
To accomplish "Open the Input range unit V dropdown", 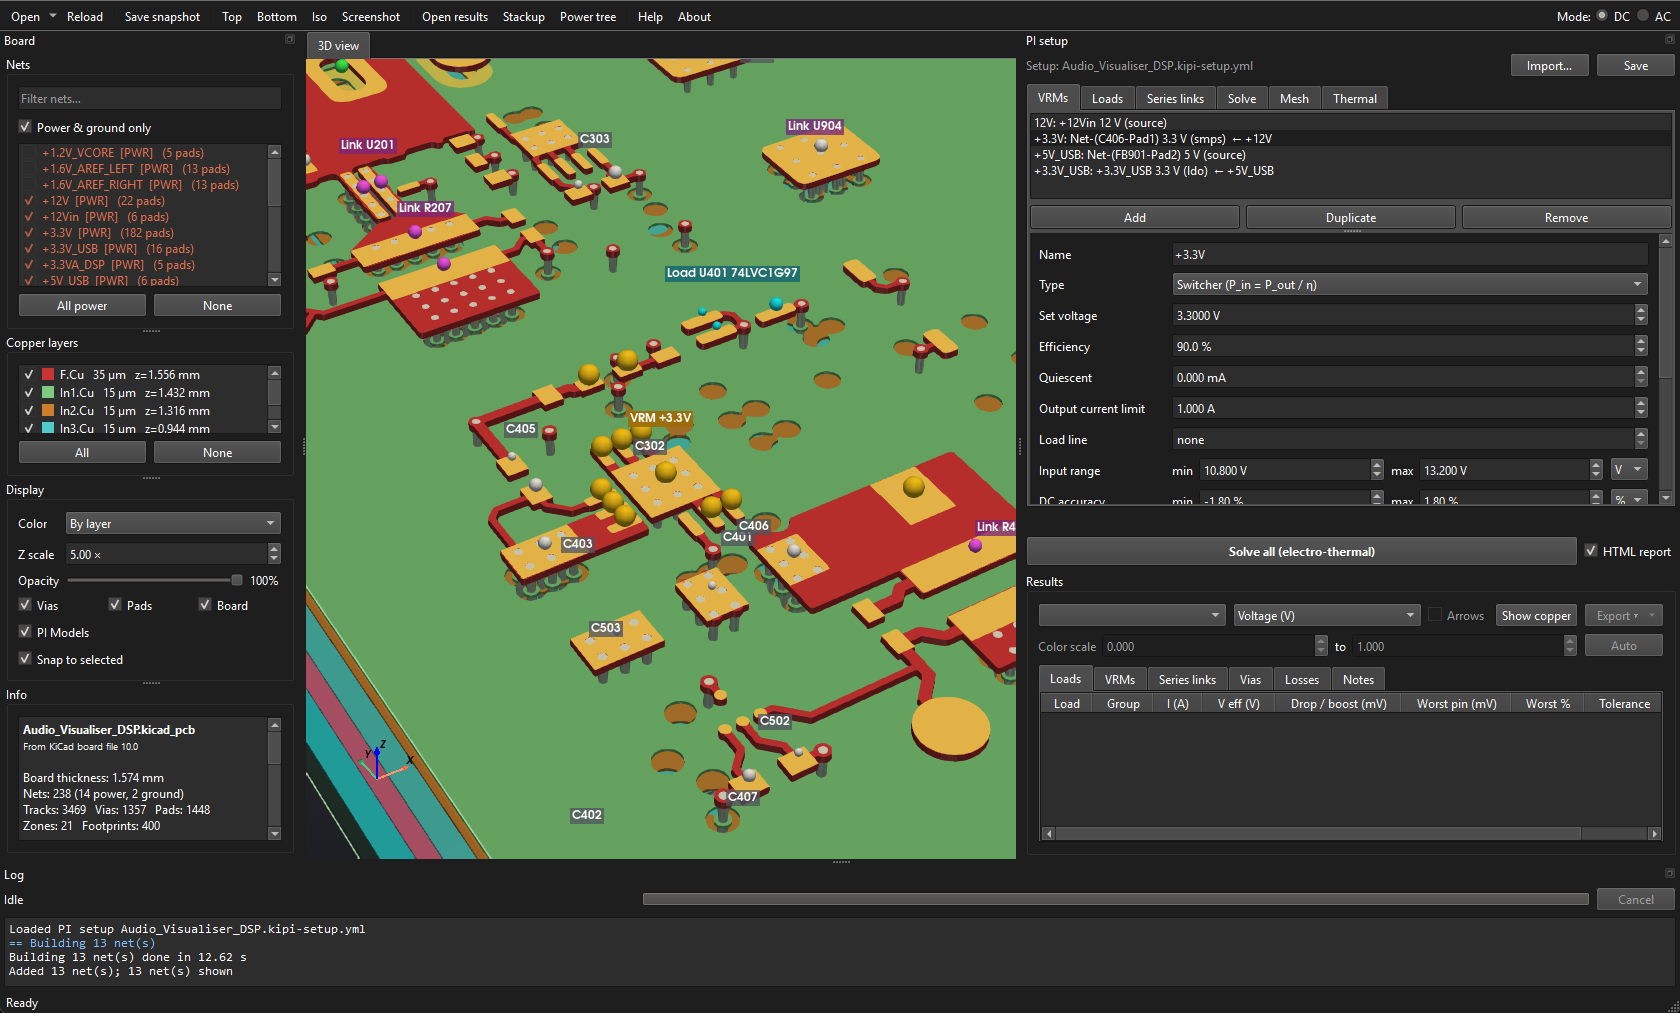I will pos(1629,470).
